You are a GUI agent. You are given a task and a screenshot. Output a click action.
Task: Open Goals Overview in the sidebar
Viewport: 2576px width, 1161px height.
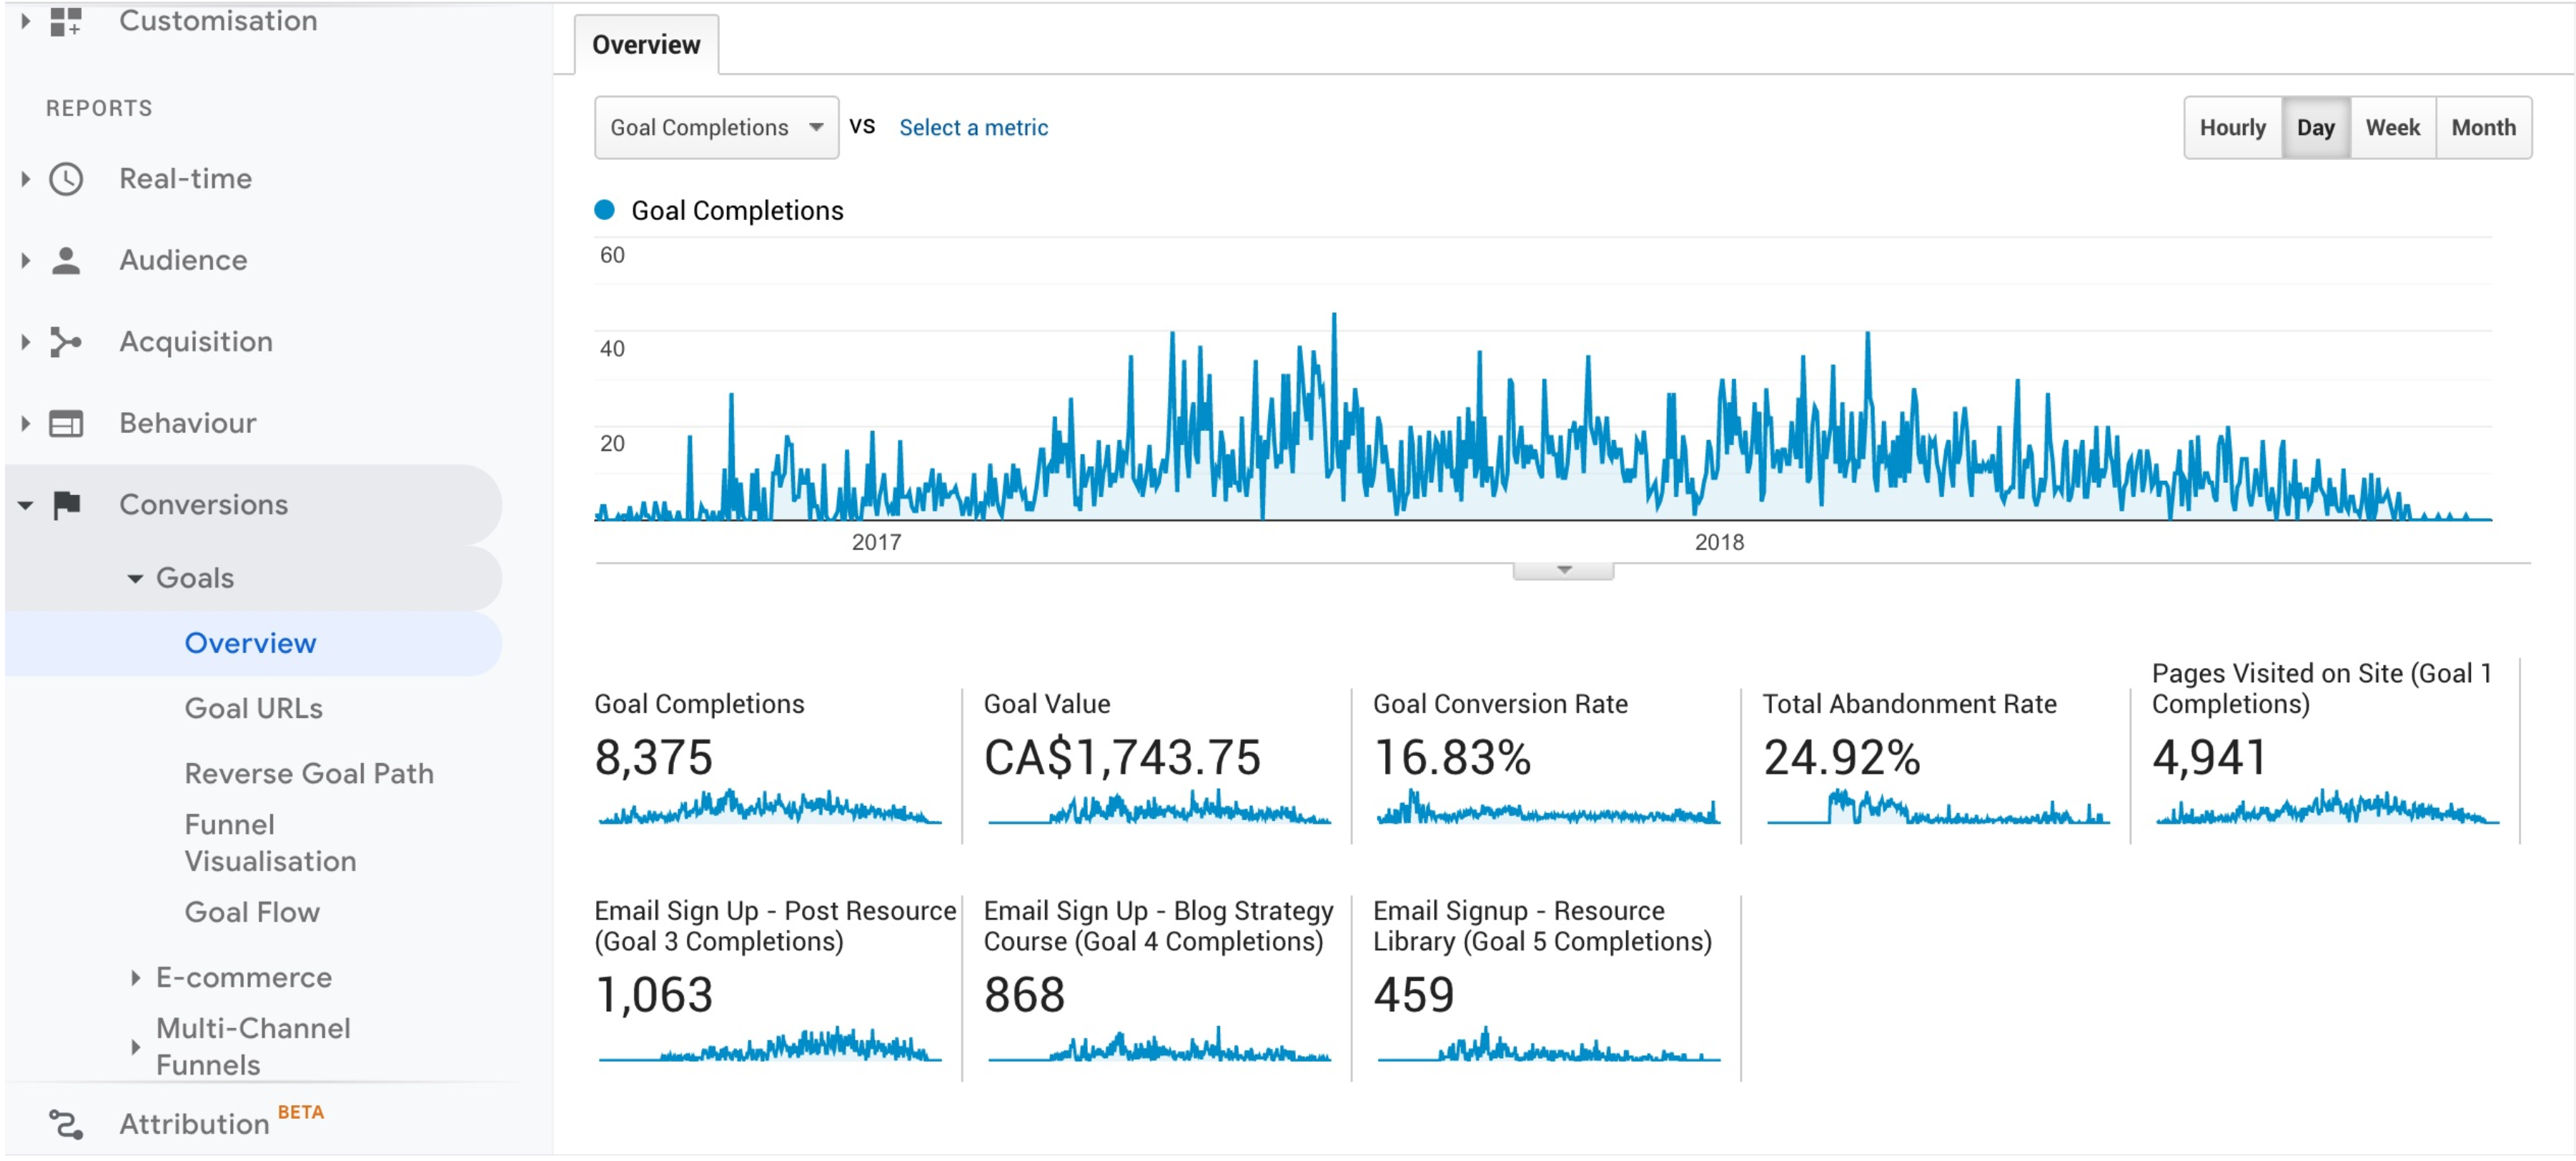click(x=250, y=643)
